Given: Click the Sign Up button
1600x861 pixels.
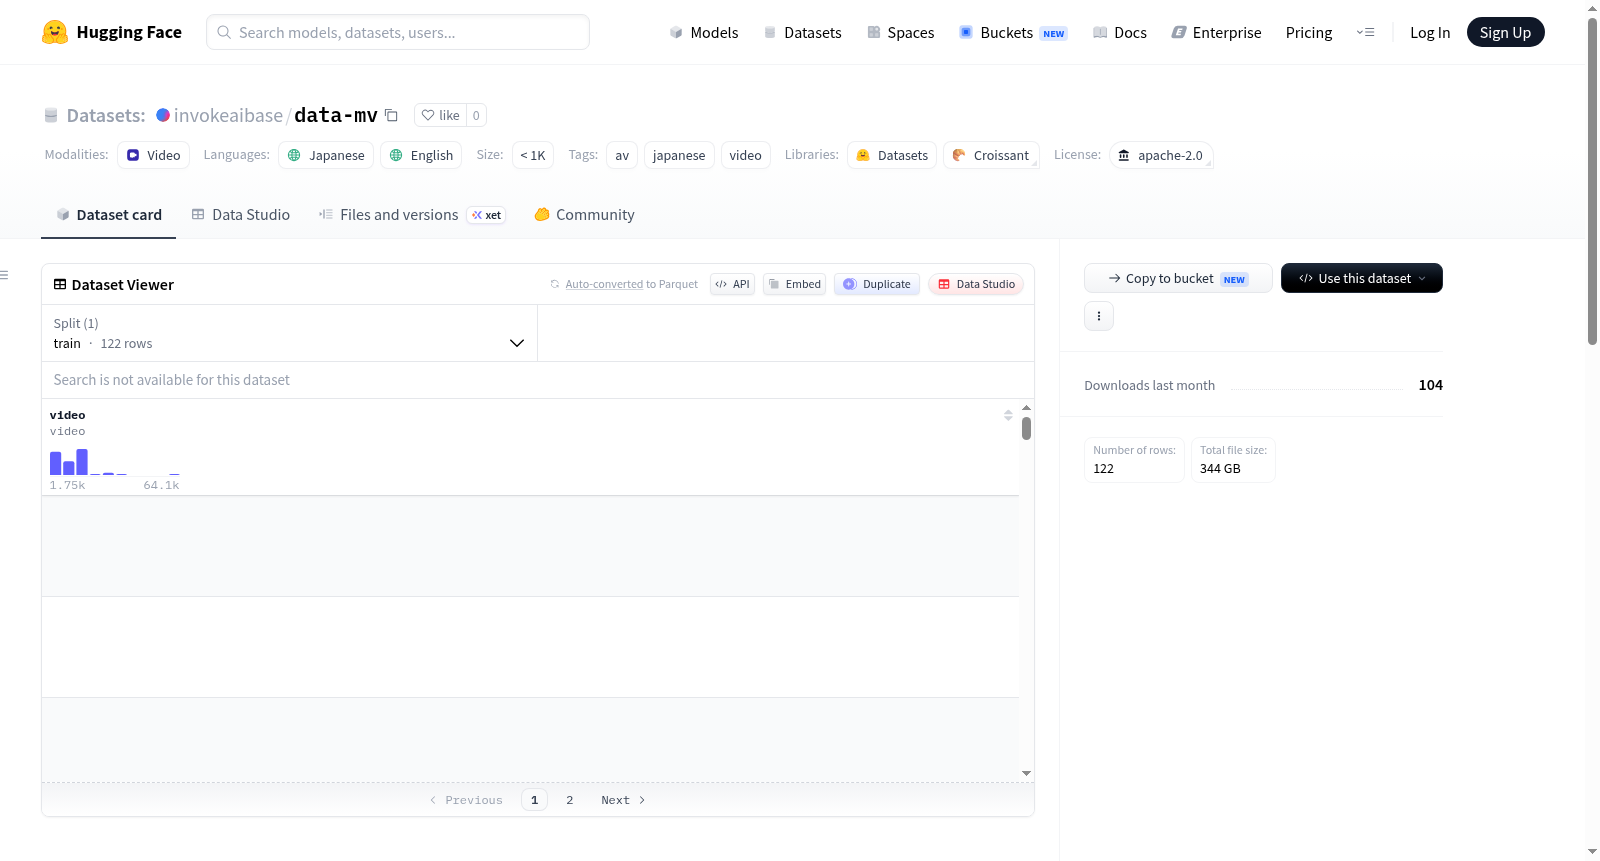Looking at the screenshot, I should click(1505, 32).
